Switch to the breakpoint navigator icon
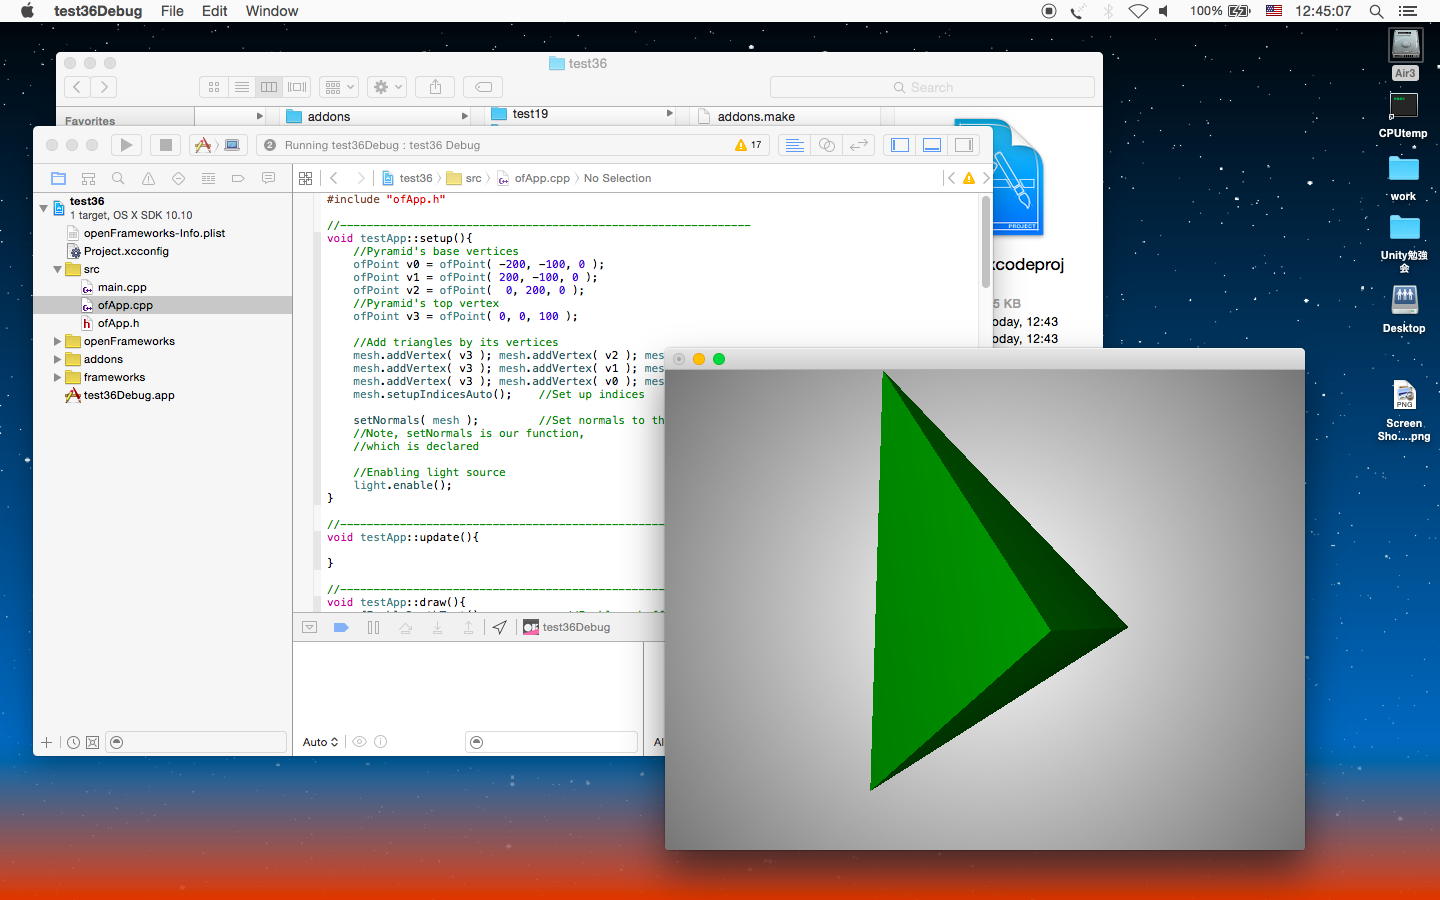This screenshot has height=900, width=1440. pos(238,178)
